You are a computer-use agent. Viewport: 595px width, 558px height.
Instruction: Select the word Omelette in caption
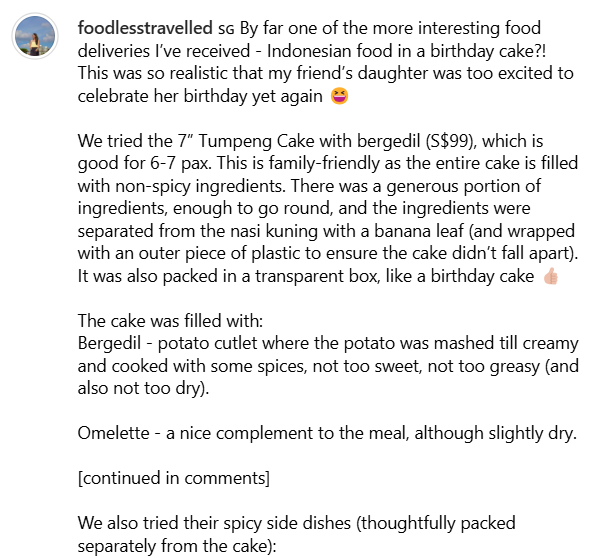113,433
